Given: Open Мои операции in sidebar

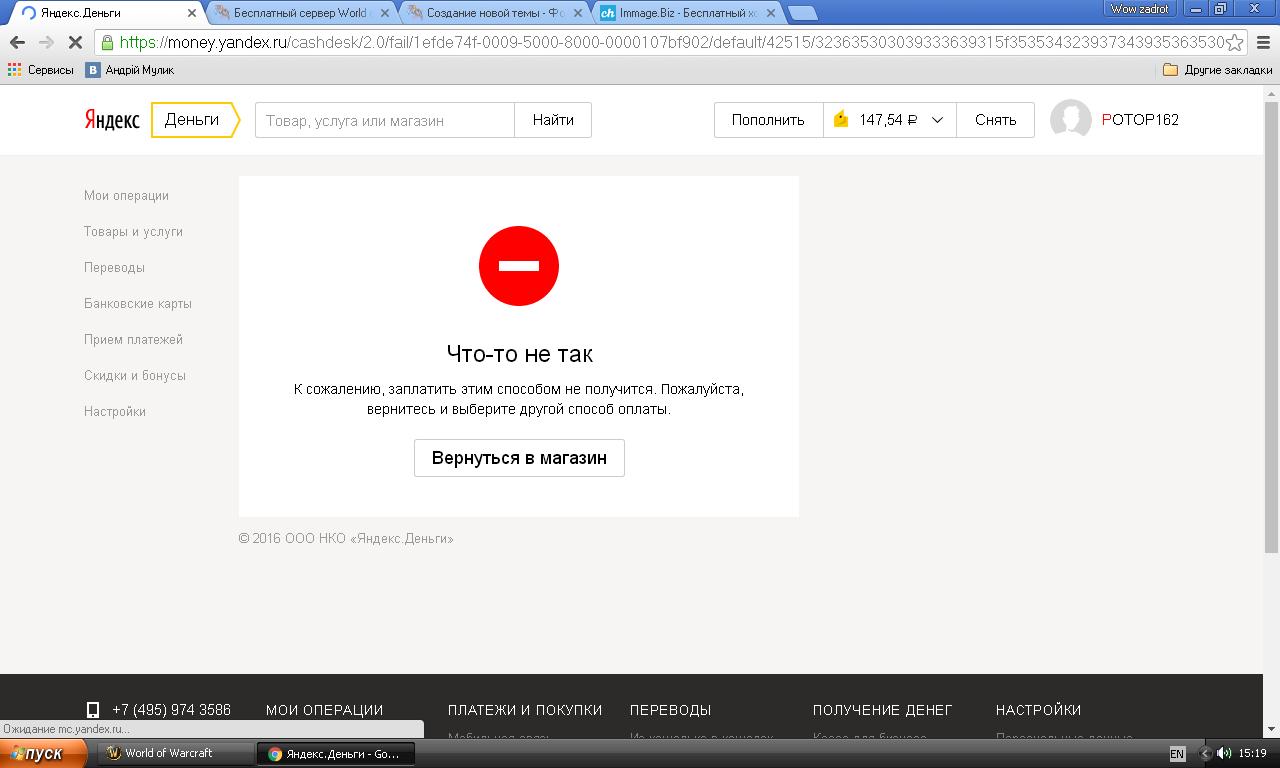Looking at the screenshot, I should pyautogui.click(x=126, y=196).
